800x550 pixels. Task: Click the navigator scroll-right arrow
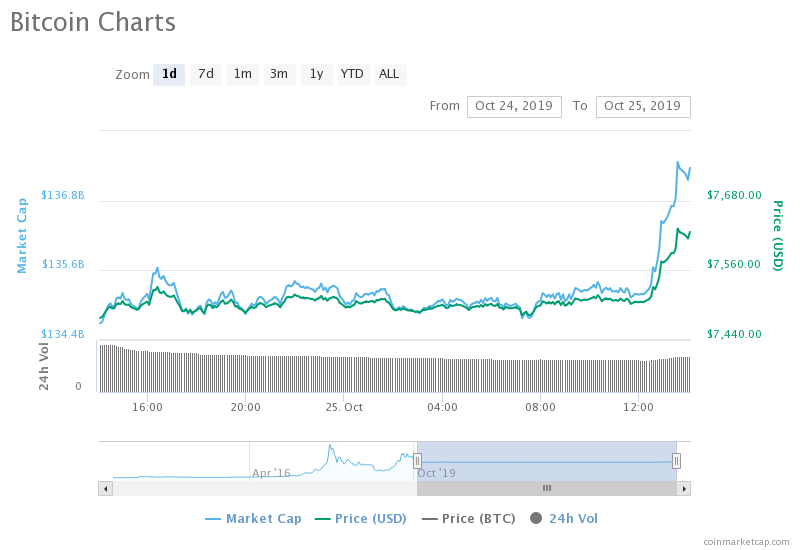pos(684,489)
